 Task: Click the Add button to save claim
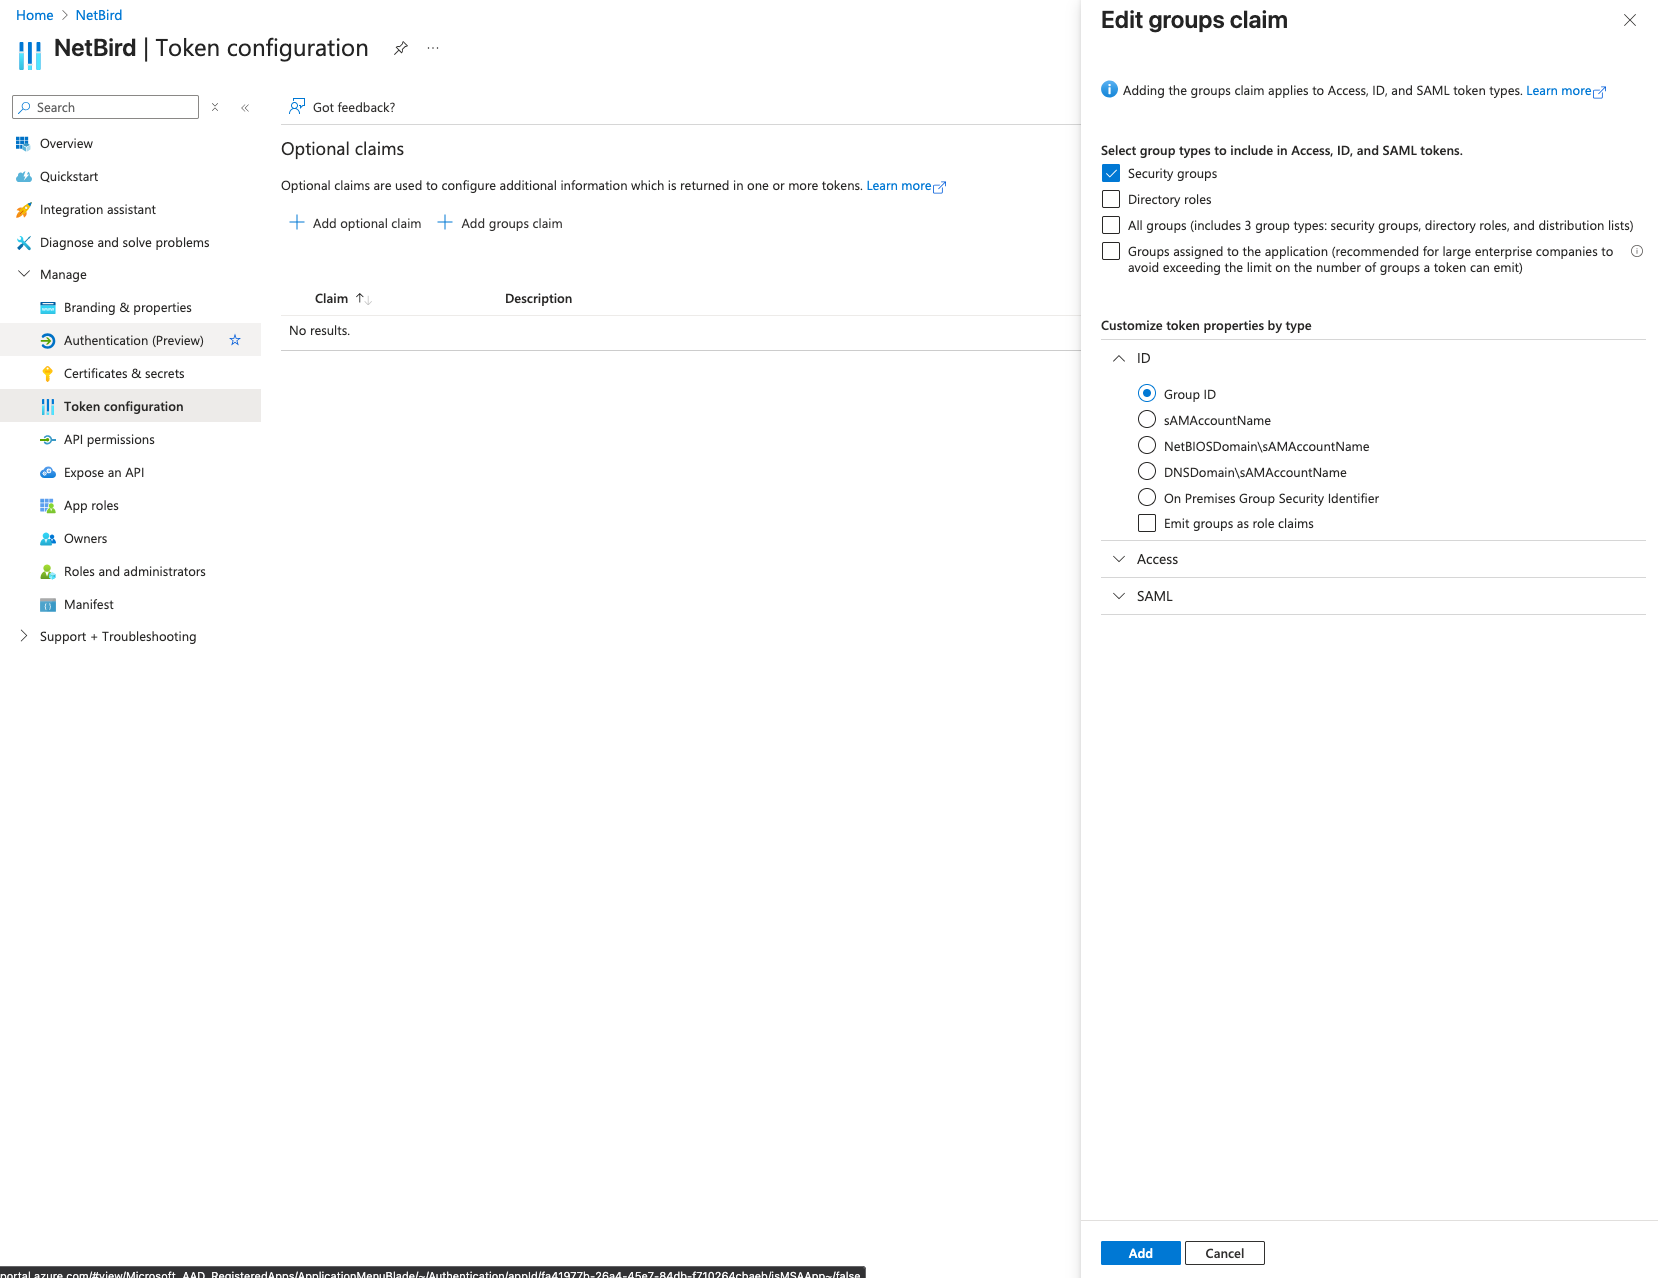[x=1139, y=1253]
